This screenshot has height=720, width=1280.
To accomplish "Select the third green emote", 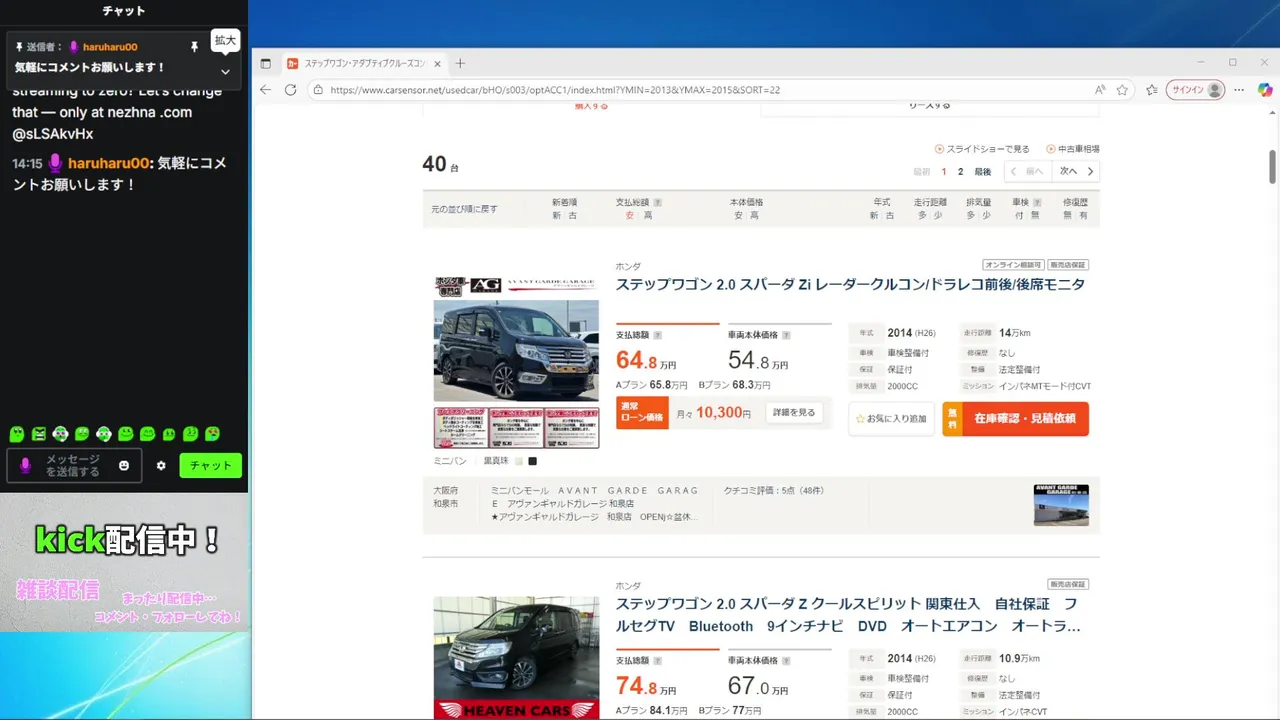I will coord(60,434).
